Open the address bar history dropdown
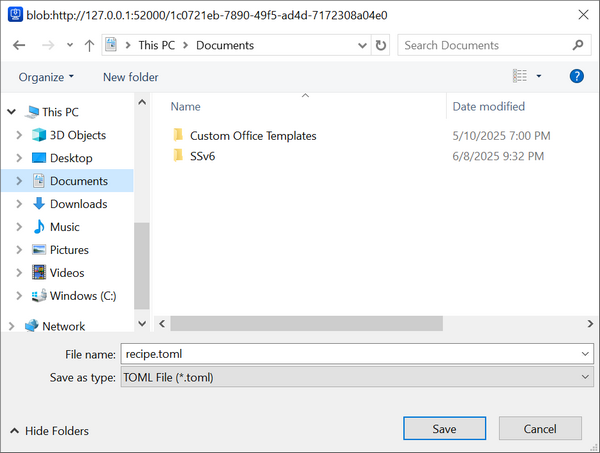The width and height of the screenshot is (600, 453). tap(362, 46)
